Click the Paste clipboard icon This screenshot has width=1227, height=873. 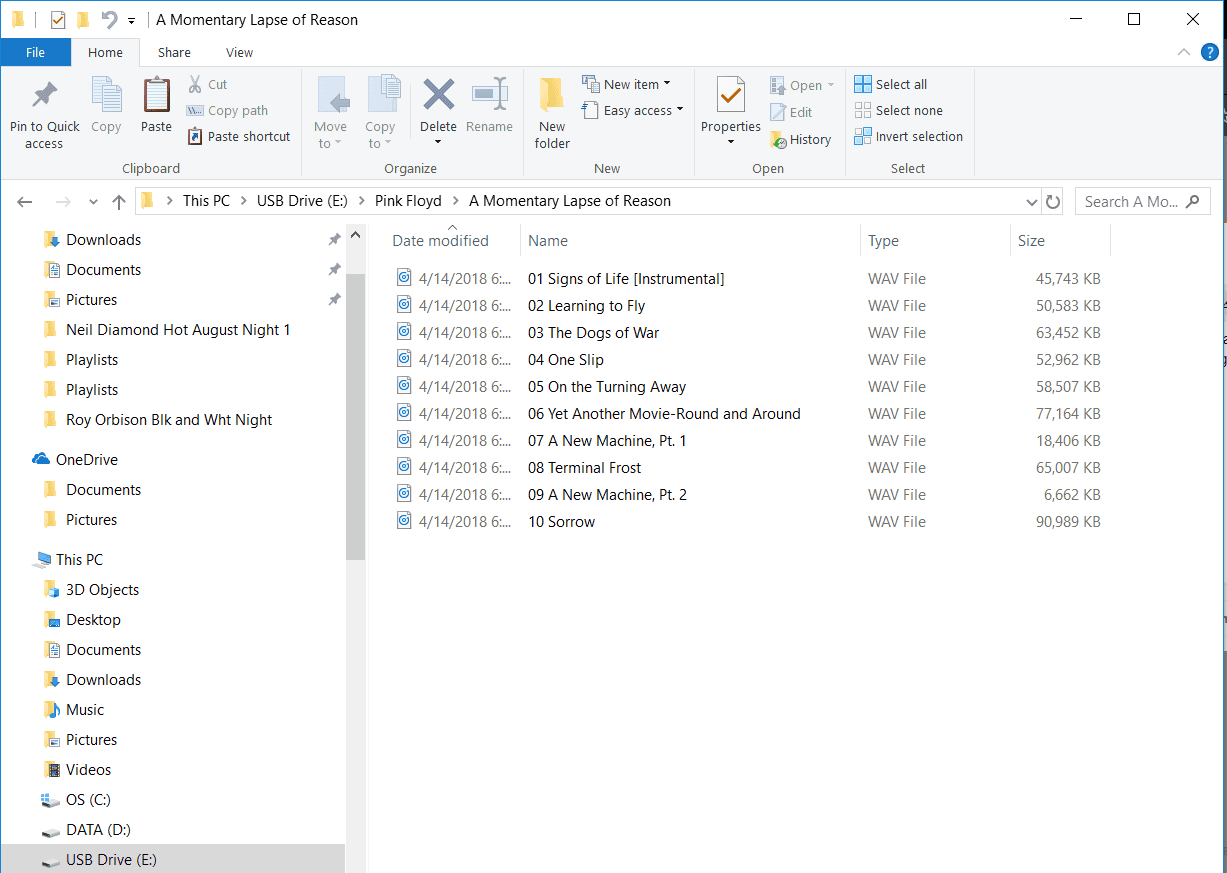click(x=156, y=96)
